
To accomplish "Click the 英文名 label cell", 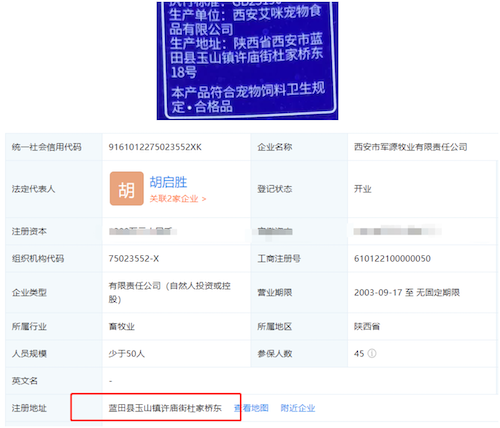I will point(54,381).
